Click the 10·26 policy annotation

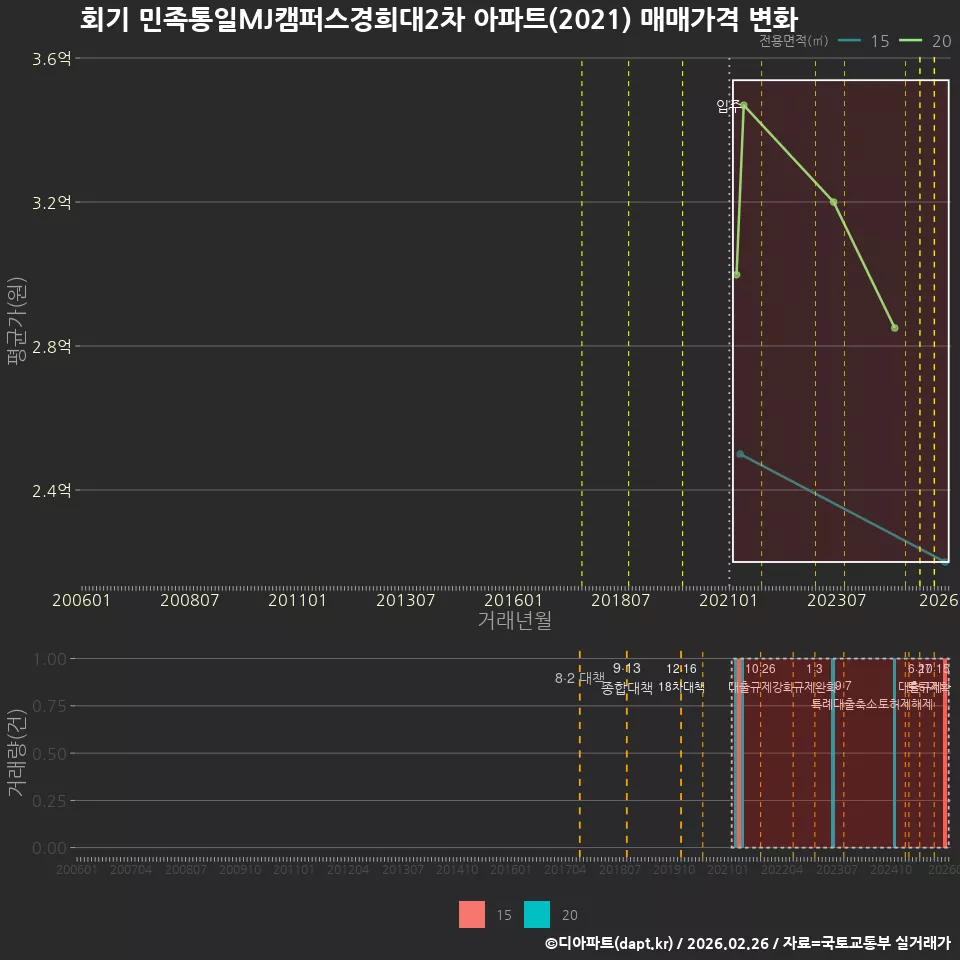[760, 669]
